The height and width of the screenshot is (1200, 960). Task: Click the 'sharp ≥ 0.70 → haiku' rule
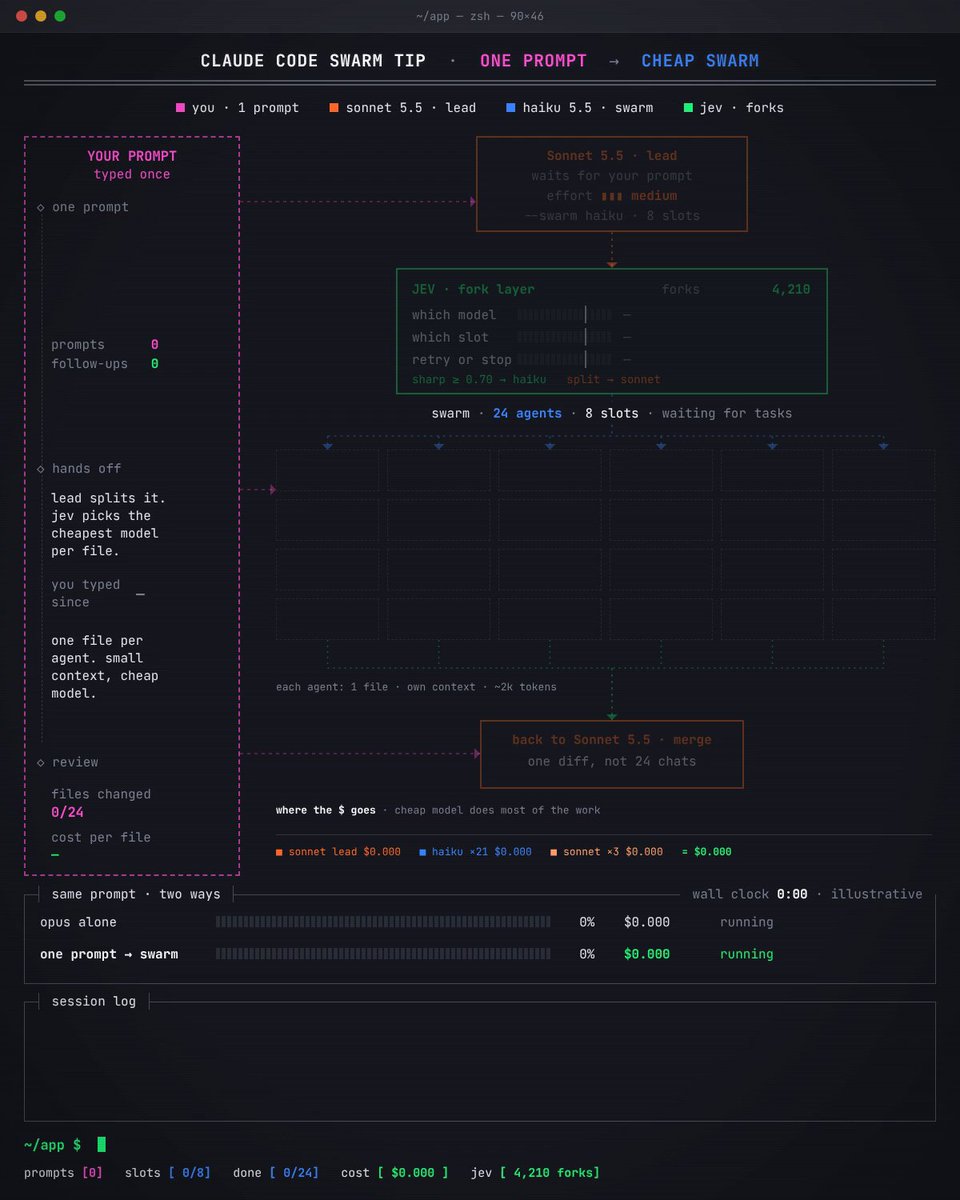(479, 380)
